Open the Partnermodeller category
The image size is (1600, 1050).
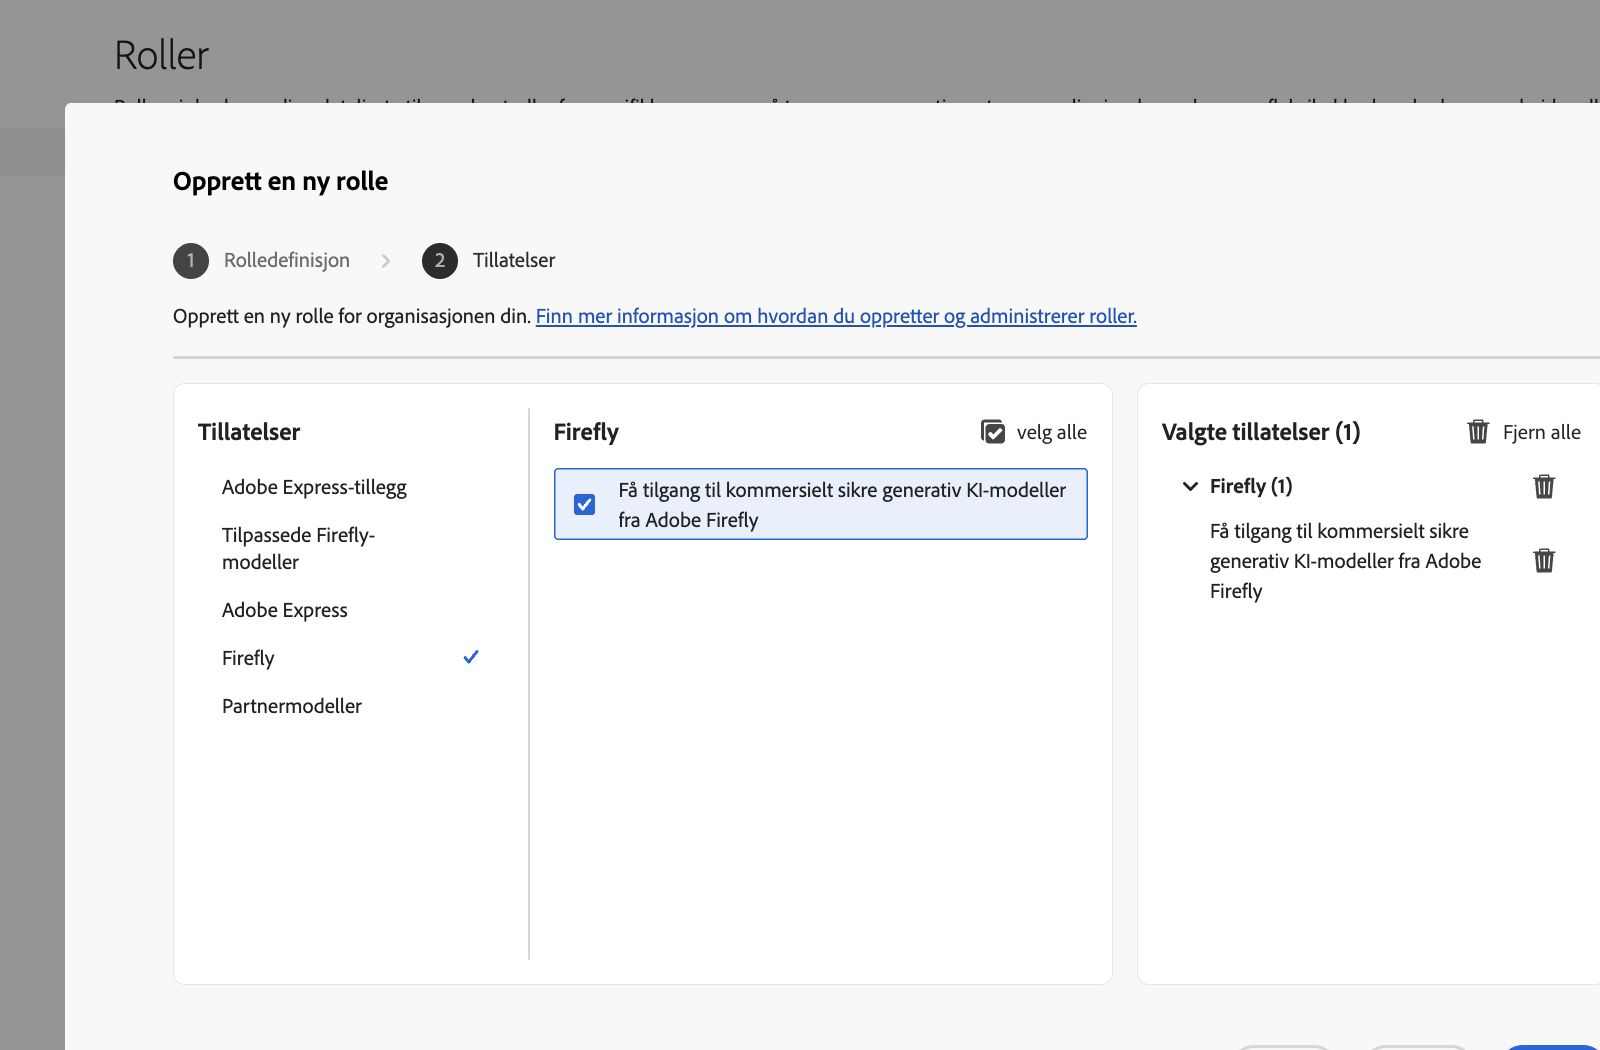tap(292, 706)
